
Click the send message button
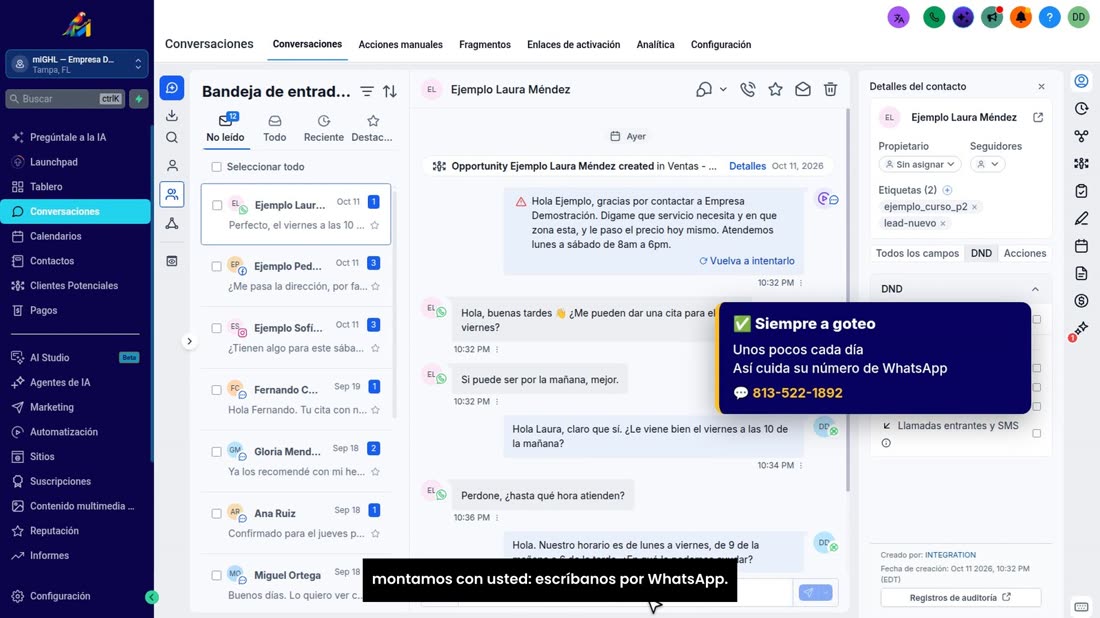(x=809, y=593)
